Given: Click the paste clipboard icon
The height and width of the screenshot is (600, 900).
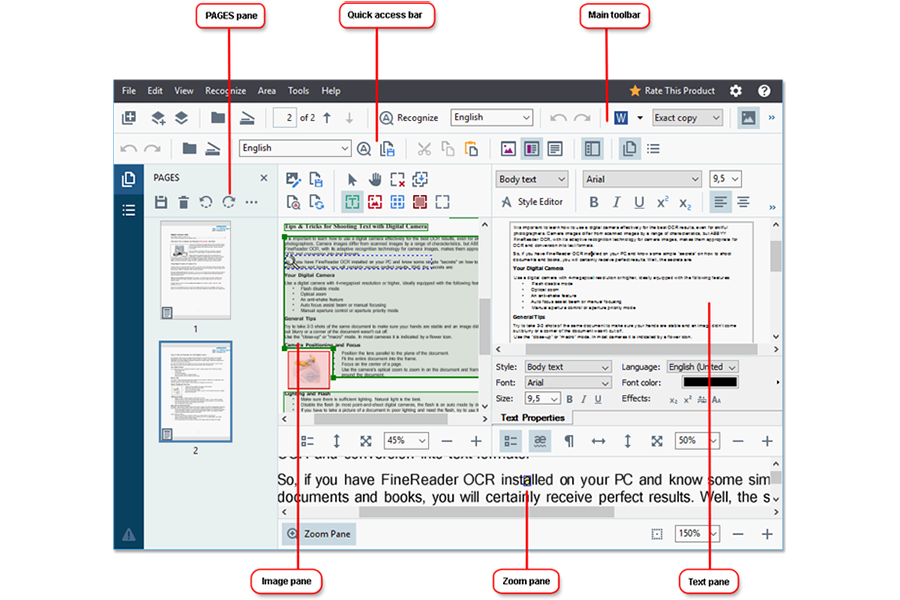Looking at the screenshot, I should pyautogui.click(x=471, y=149).
